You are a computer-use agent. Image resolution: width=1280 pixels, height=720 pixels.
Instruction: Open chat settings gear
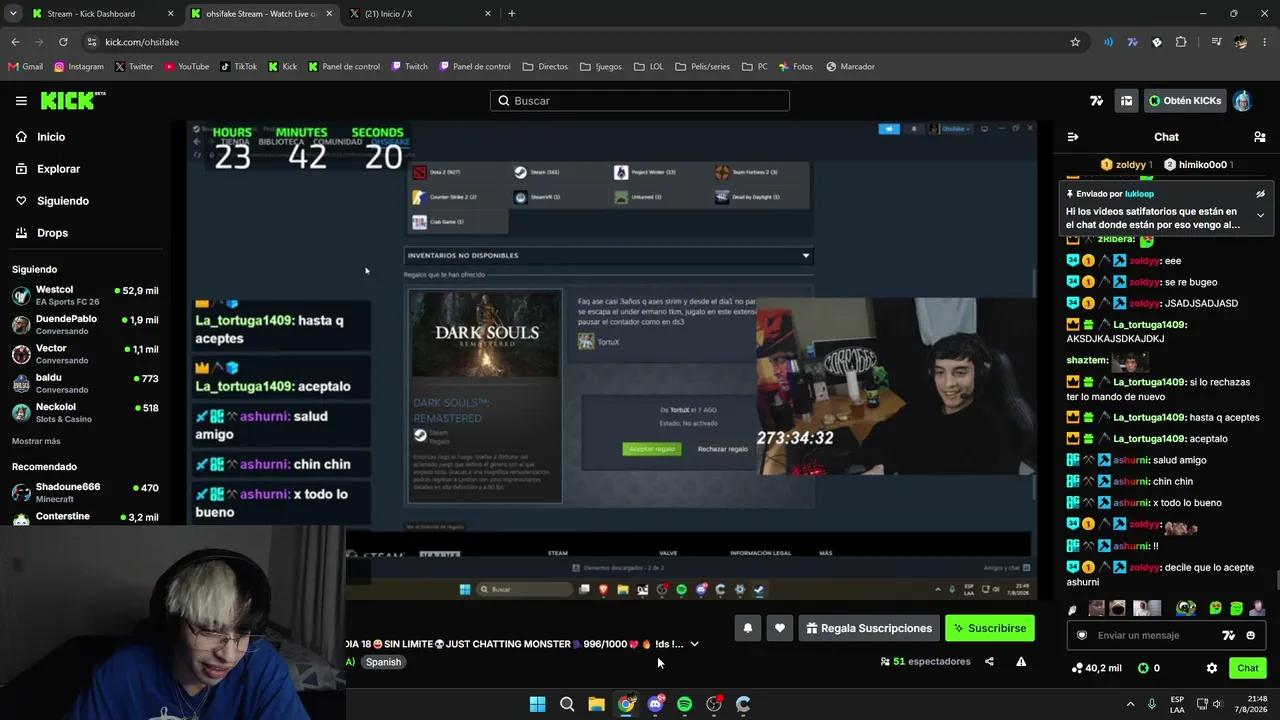[1211, 668]
